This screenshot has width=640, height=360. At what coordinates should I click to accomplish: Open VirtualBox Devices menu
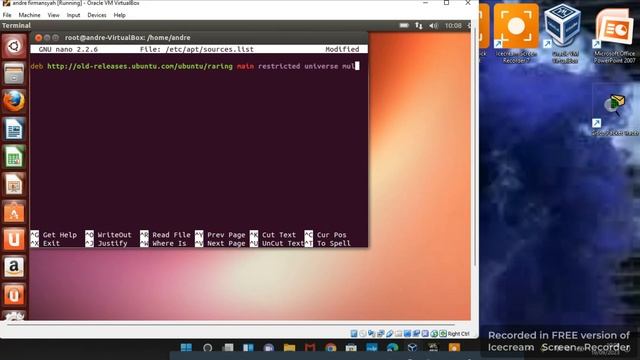tap(97, 15)
